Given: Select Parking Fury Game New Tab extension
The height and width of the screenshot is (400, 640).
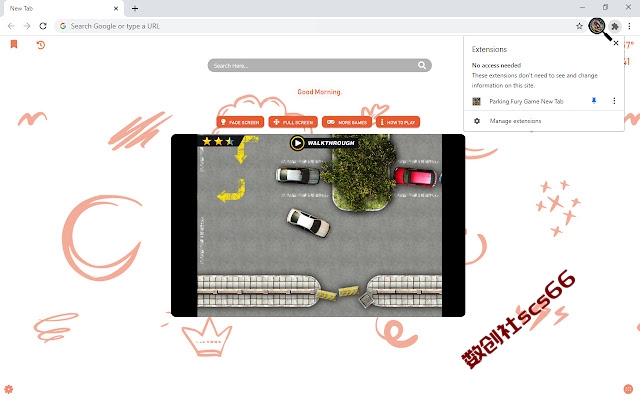Looking at the screenshot, I should [526, 101].
